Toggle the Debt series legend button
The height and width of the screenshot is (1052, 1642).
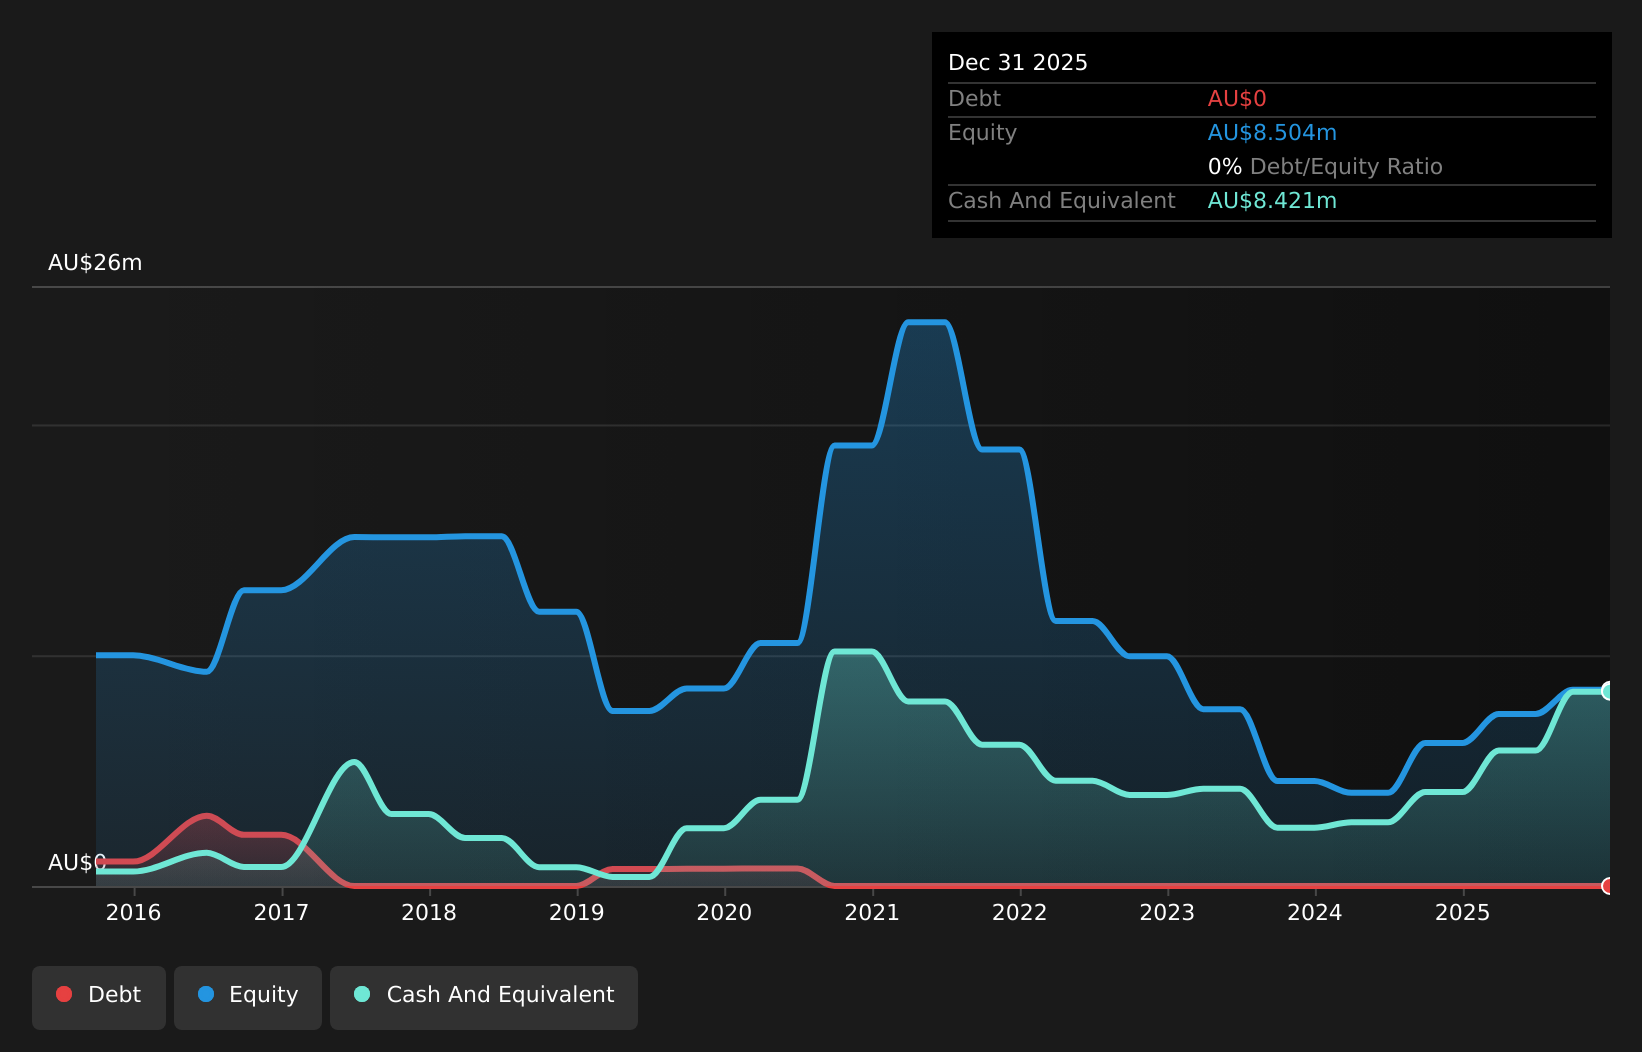99,997
